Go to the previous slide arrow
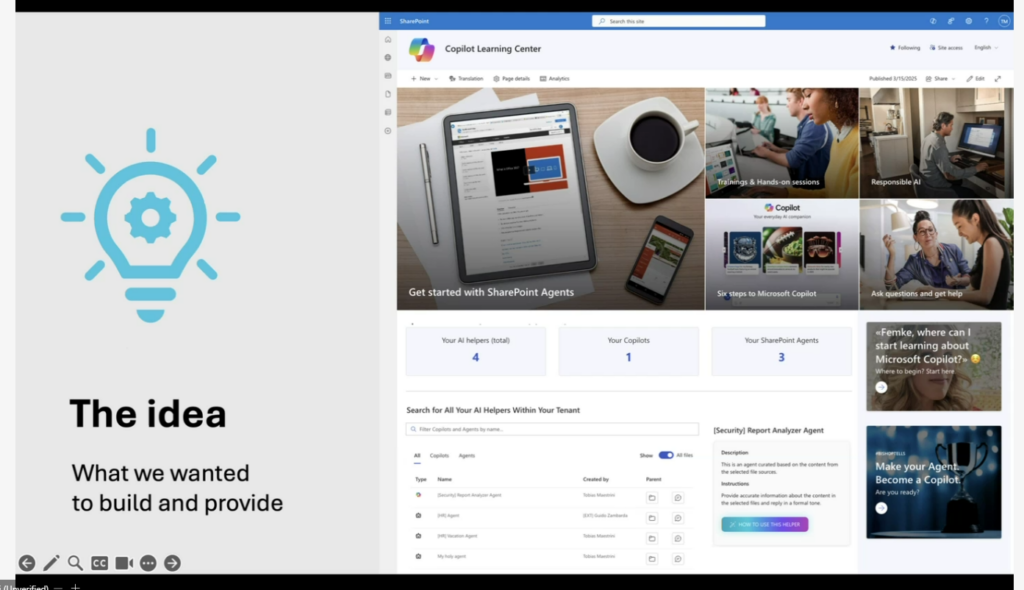The width and height of the screenshot is (1024, 590). coord(27,563)
